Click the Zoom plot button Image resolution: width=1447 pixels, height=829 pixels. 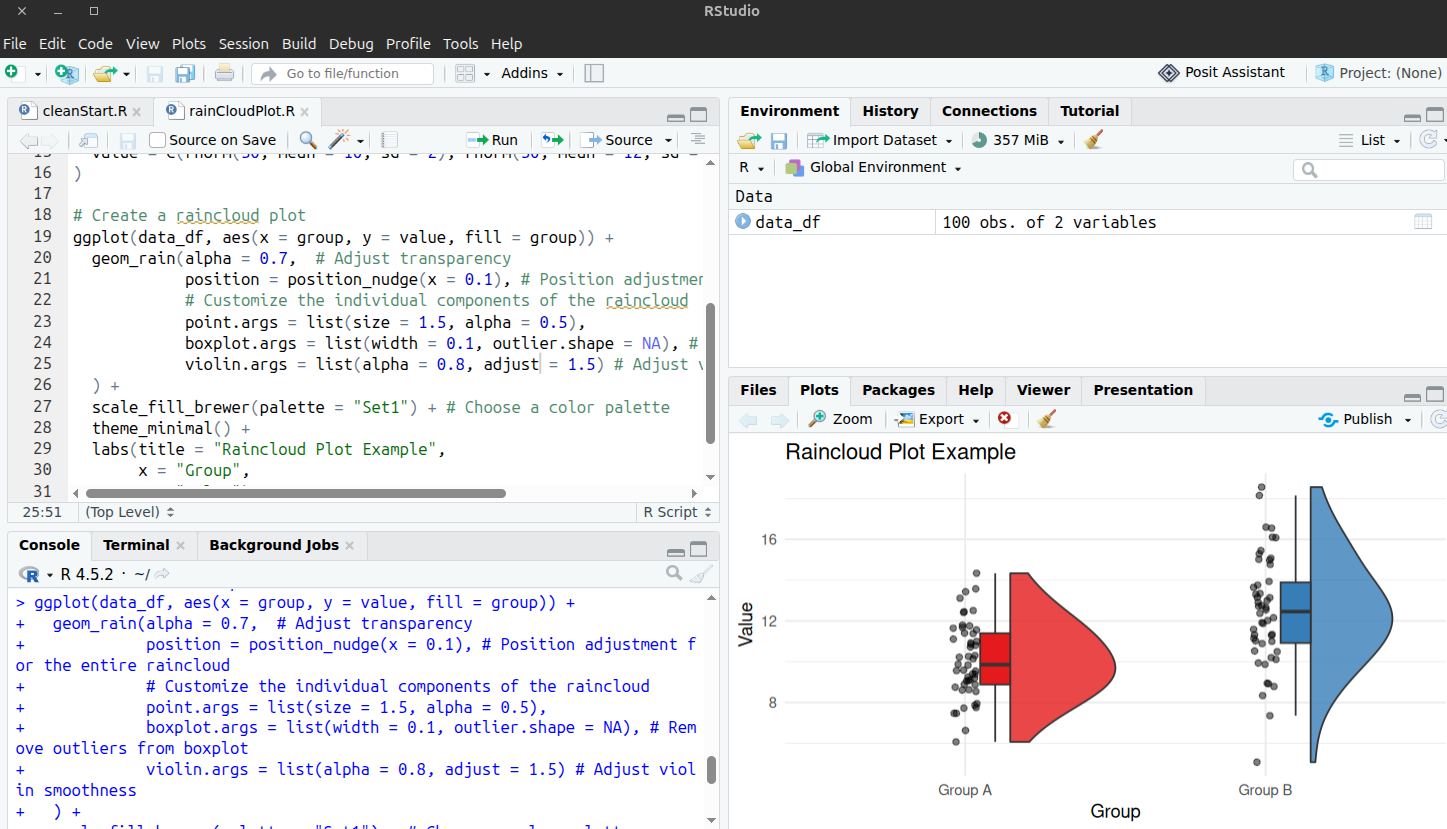841,419
